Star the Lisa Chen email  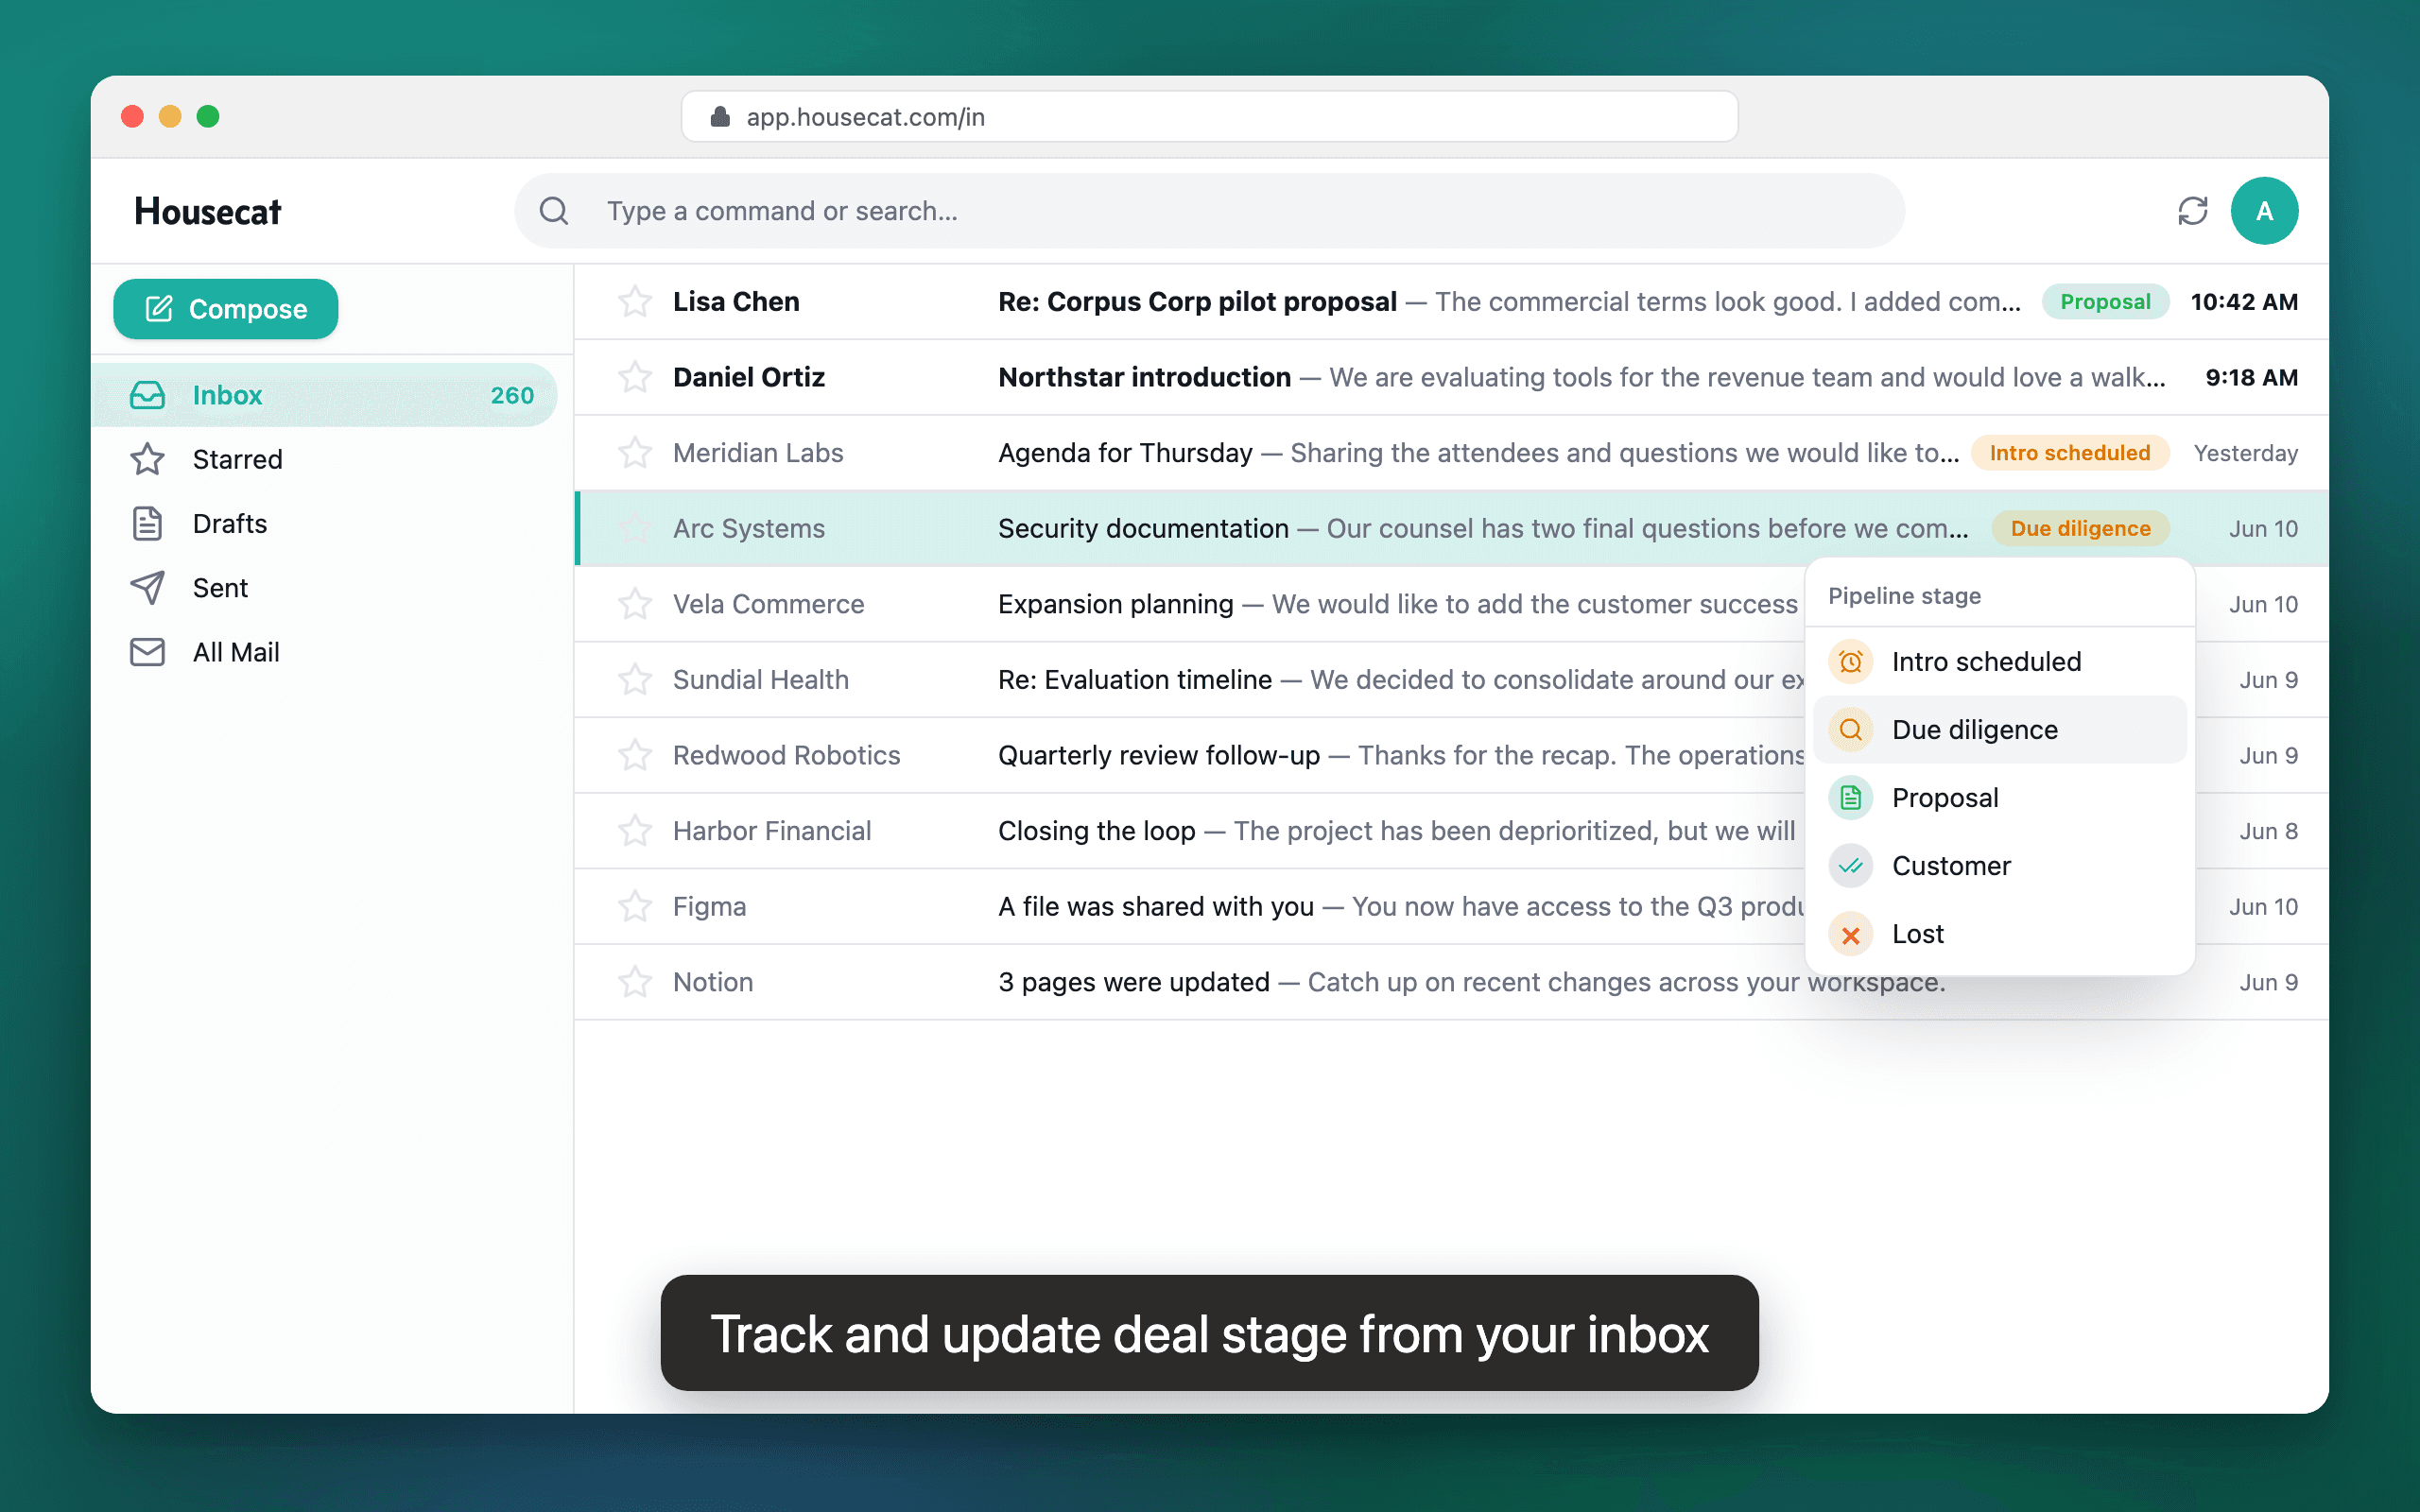click(635, 302)
